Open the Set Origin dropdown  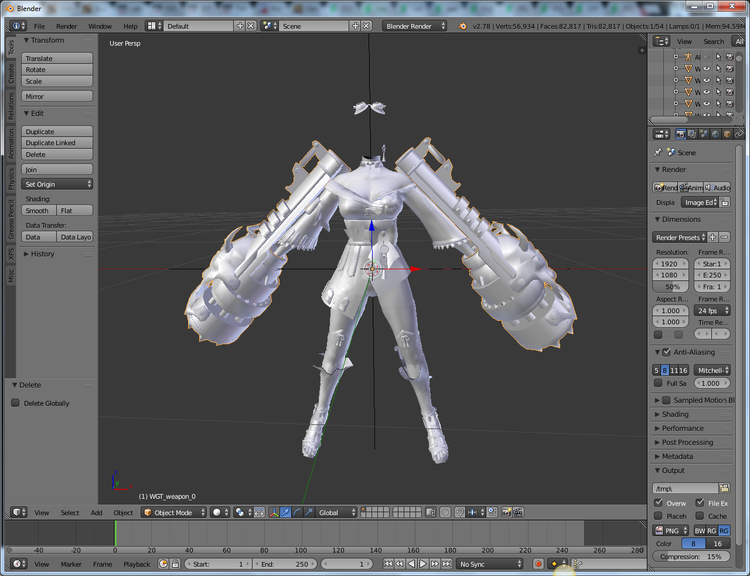[x=57, y=184]
